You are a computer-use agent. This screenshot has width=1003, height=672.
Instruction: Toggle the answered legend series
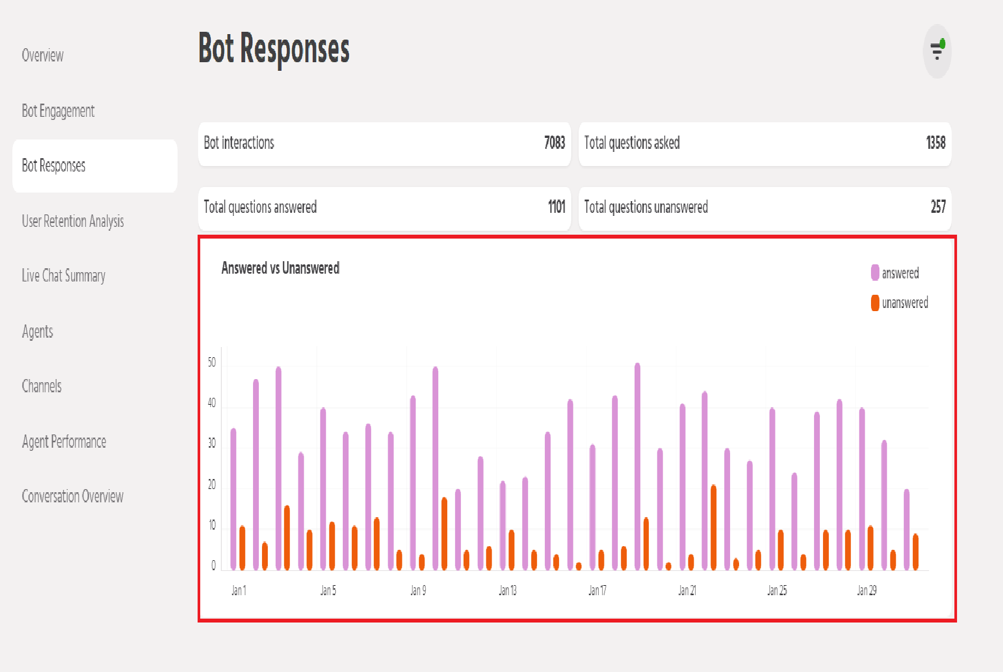900,273
